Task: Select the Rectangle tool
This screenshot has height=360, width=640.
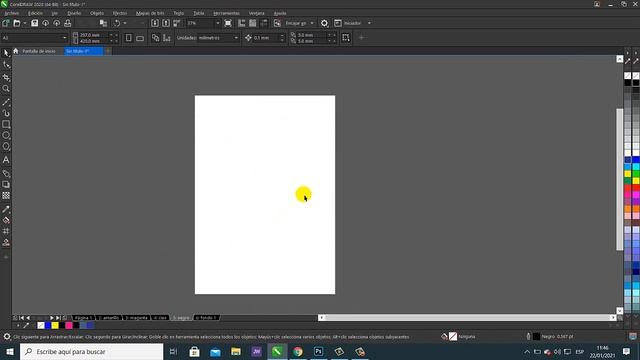Action: click(x=6, y=124)
